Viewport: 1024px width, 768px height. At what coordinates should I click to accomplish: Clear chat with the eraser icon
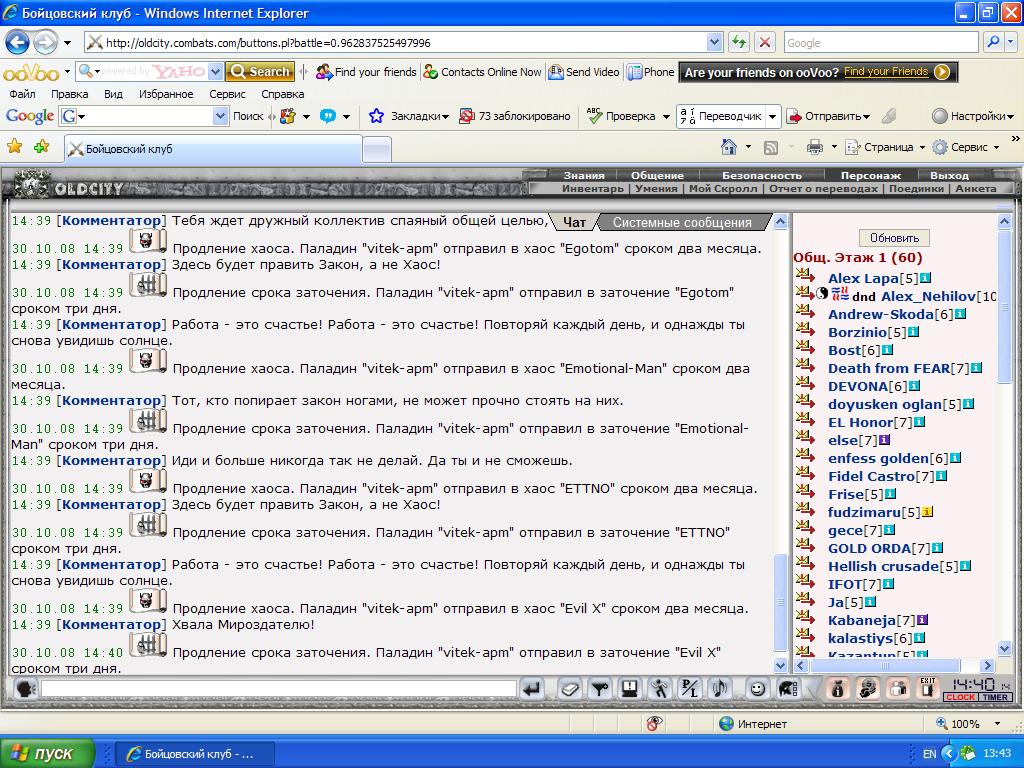coord(569,689)
